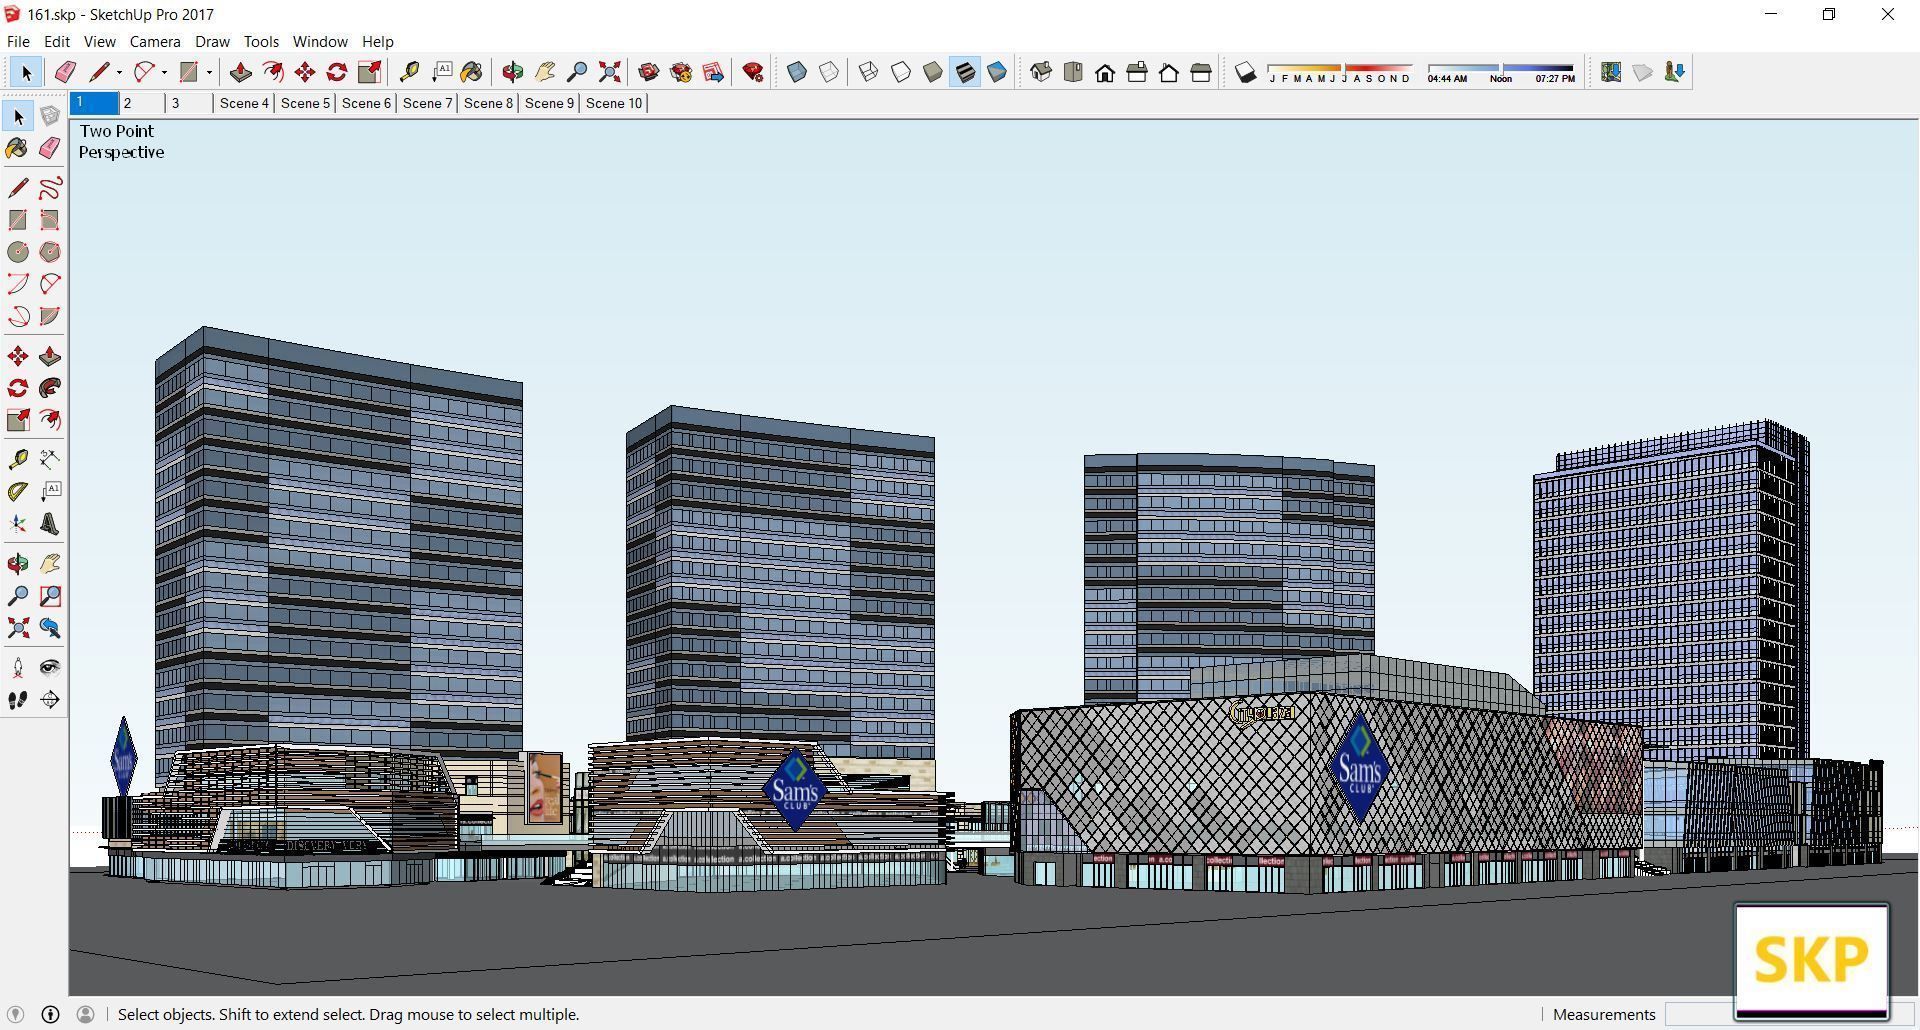Select the Tape Measure tool in top toolbar
The image size is (1920, 1030).
click(x=409, y=72)
